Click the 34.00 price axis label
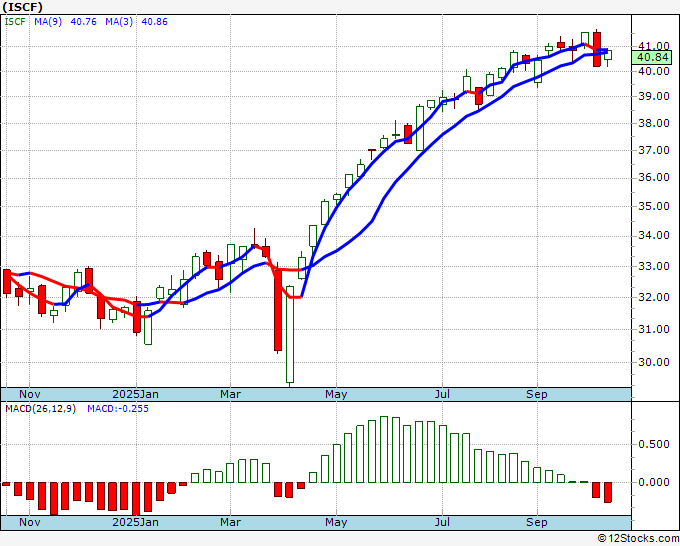Image resolution: width=680 pixels, height=546 pixels. click(x=654, y=235)
